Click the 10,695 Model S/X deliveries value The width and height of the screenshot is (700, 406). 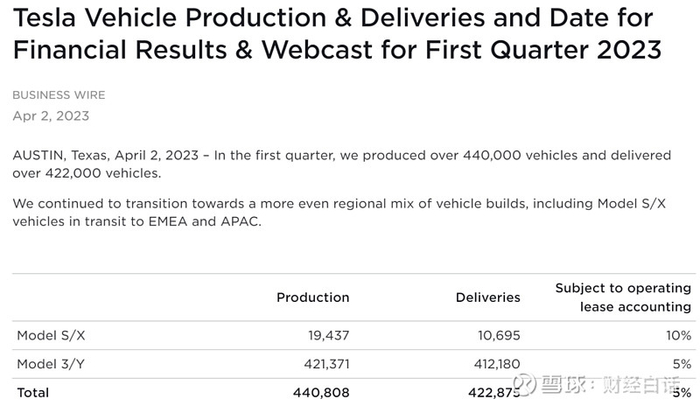pyautogui.click(x=494, y=334)
